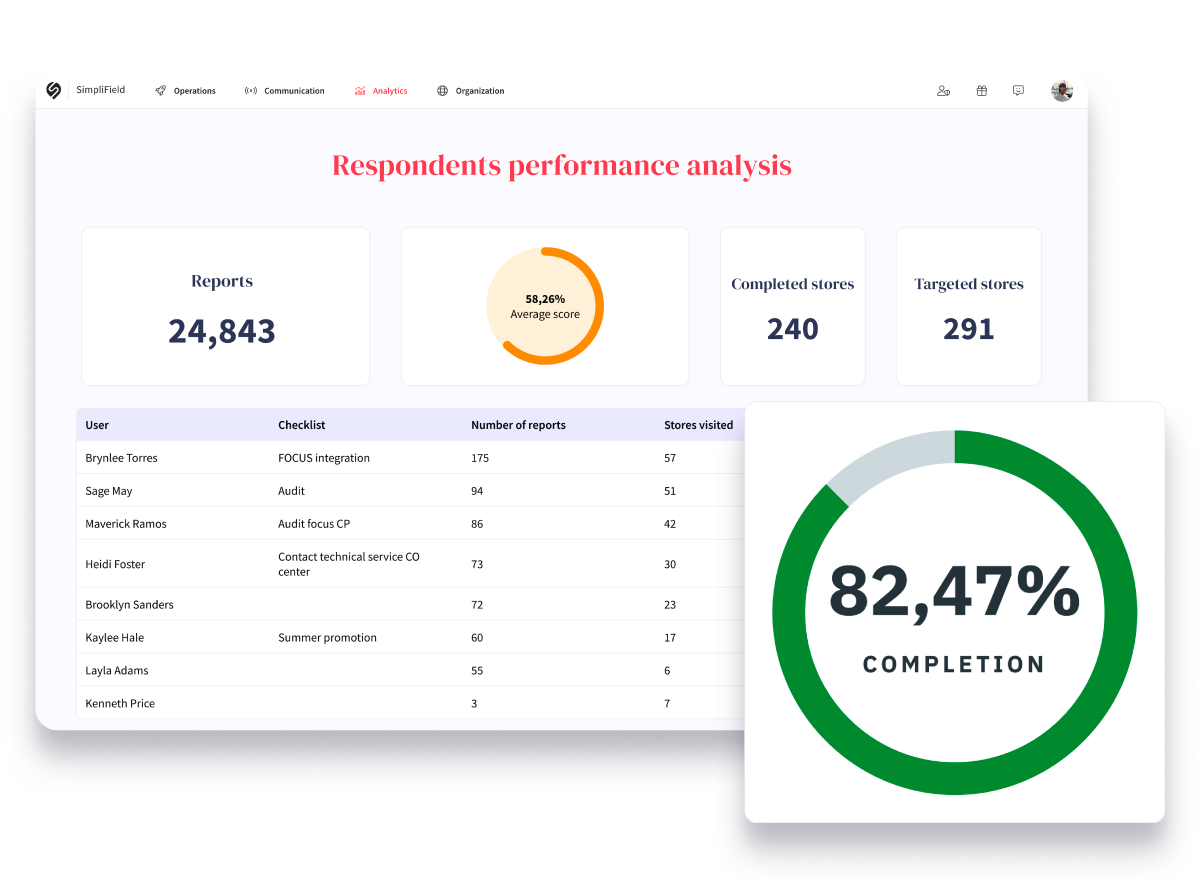Select user Maverick Ramos
Image resolution: width=1200 pixels, height=887 pixels.
click(x=126, y=524)
